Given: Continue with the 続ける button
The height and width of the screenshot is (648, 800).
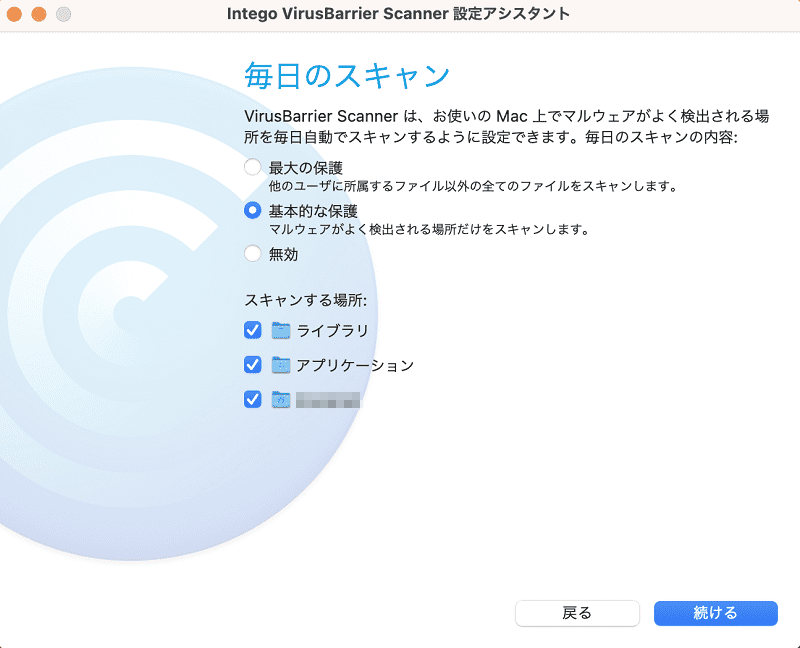Looking at the screenshot, I should click(x=715, y=613).
